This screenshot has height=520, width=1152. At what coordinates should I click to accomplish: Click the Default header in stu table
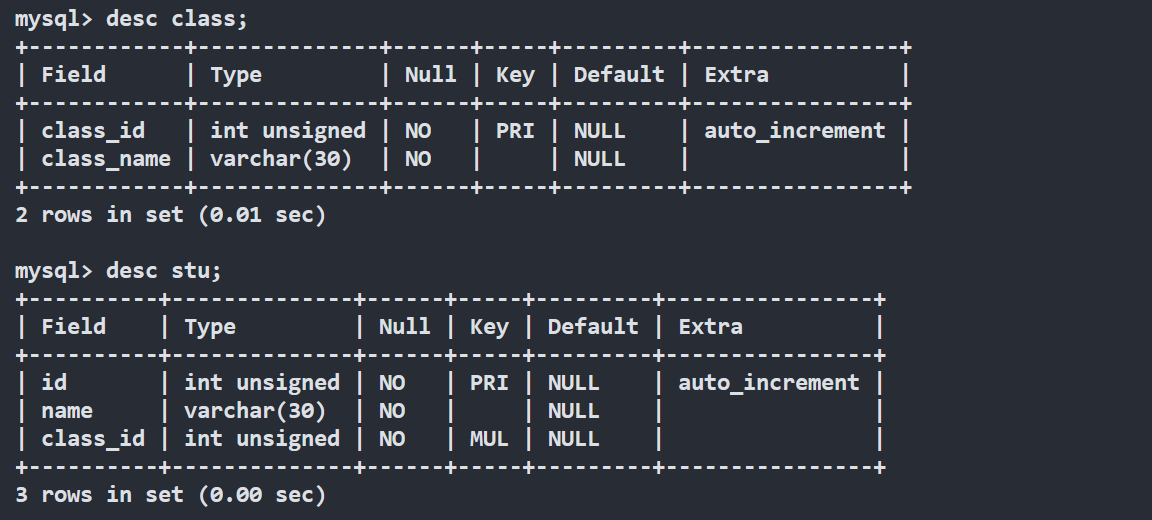[x=593, y=327]
